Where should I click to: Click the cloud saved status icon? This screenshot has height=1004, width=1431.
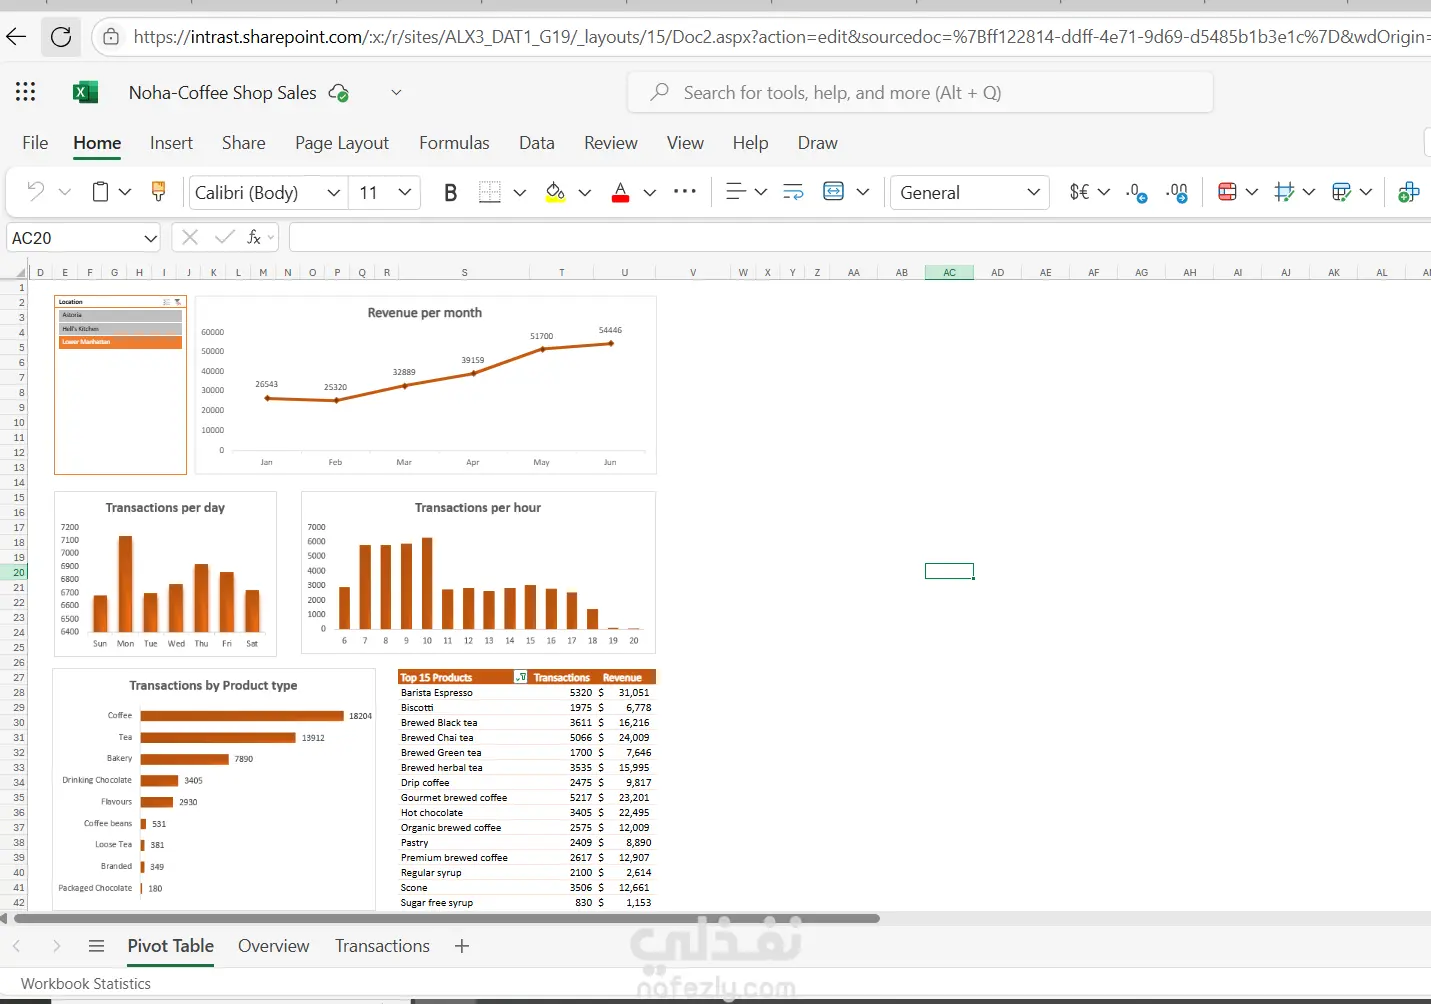click(339, 93)
